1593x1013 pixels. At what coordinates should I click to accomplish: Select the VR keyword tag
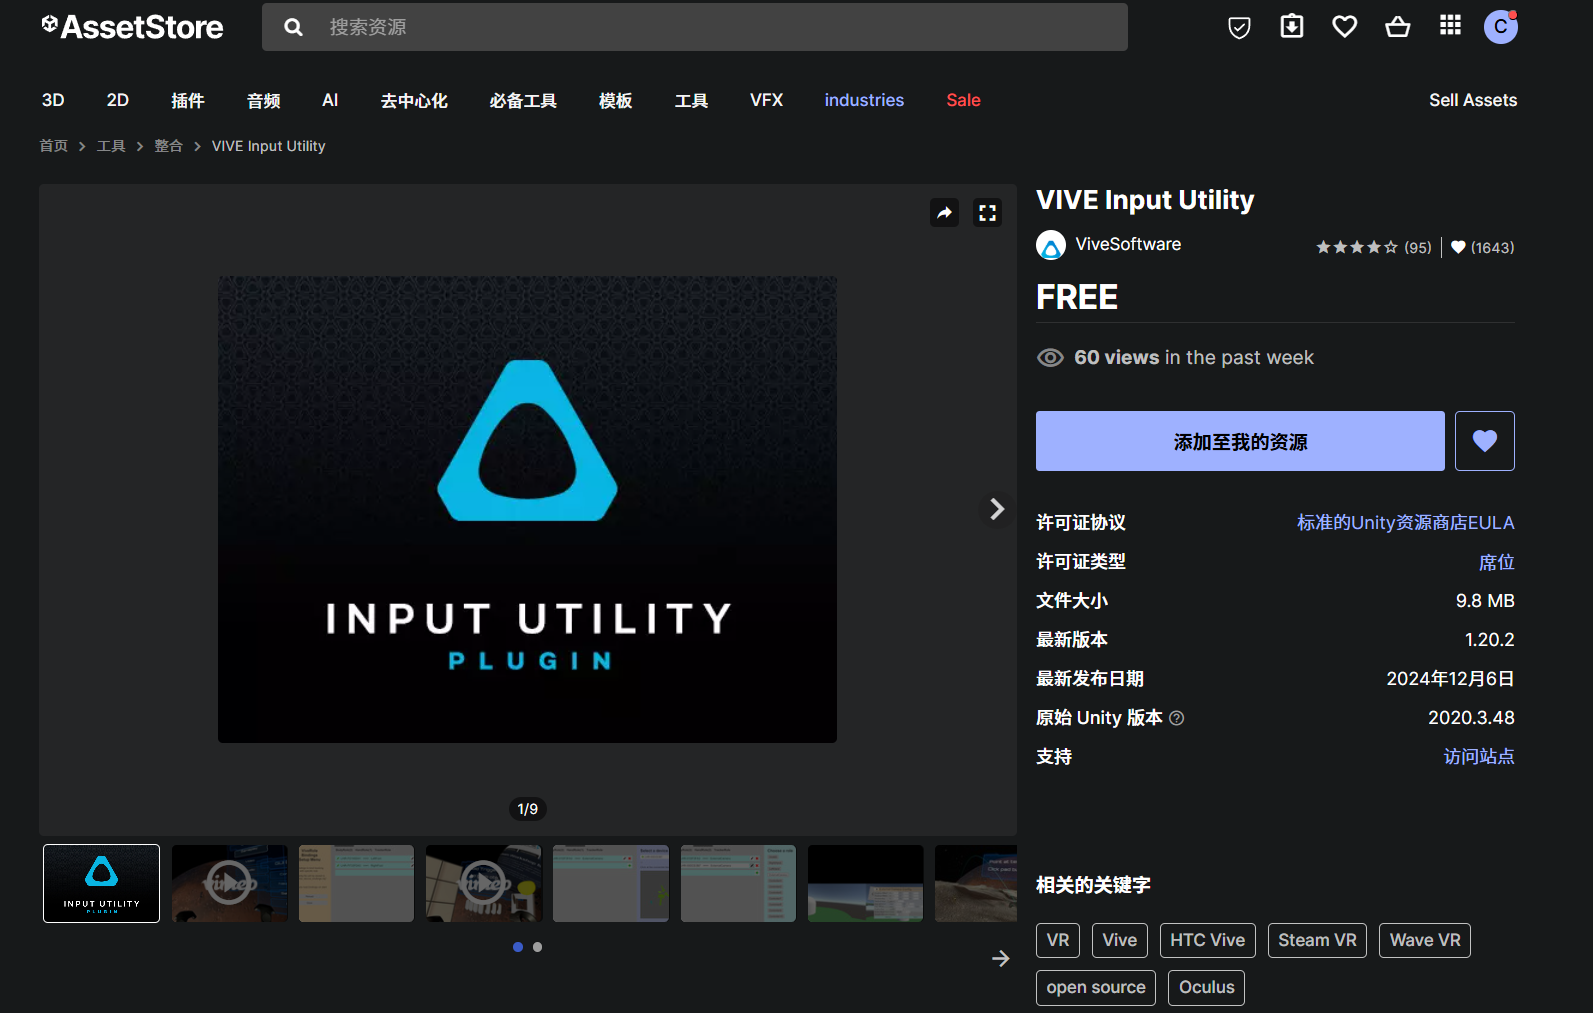(1058, 940)
